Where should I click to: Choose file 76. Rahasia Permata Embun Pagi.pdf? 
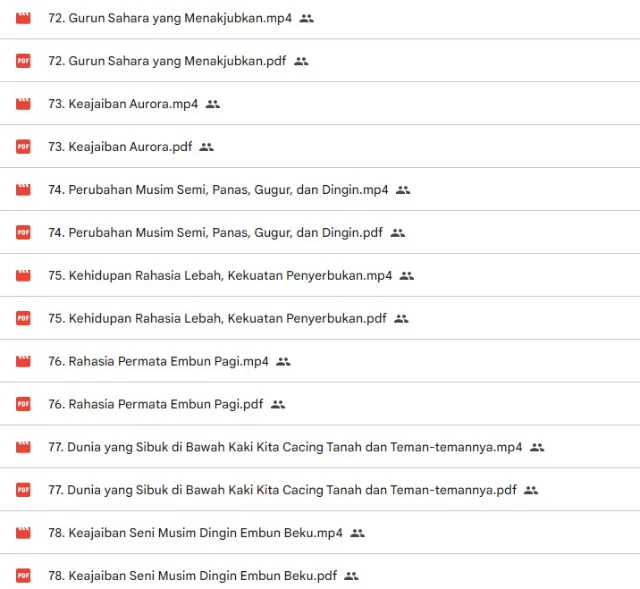[x=156, y=405]
